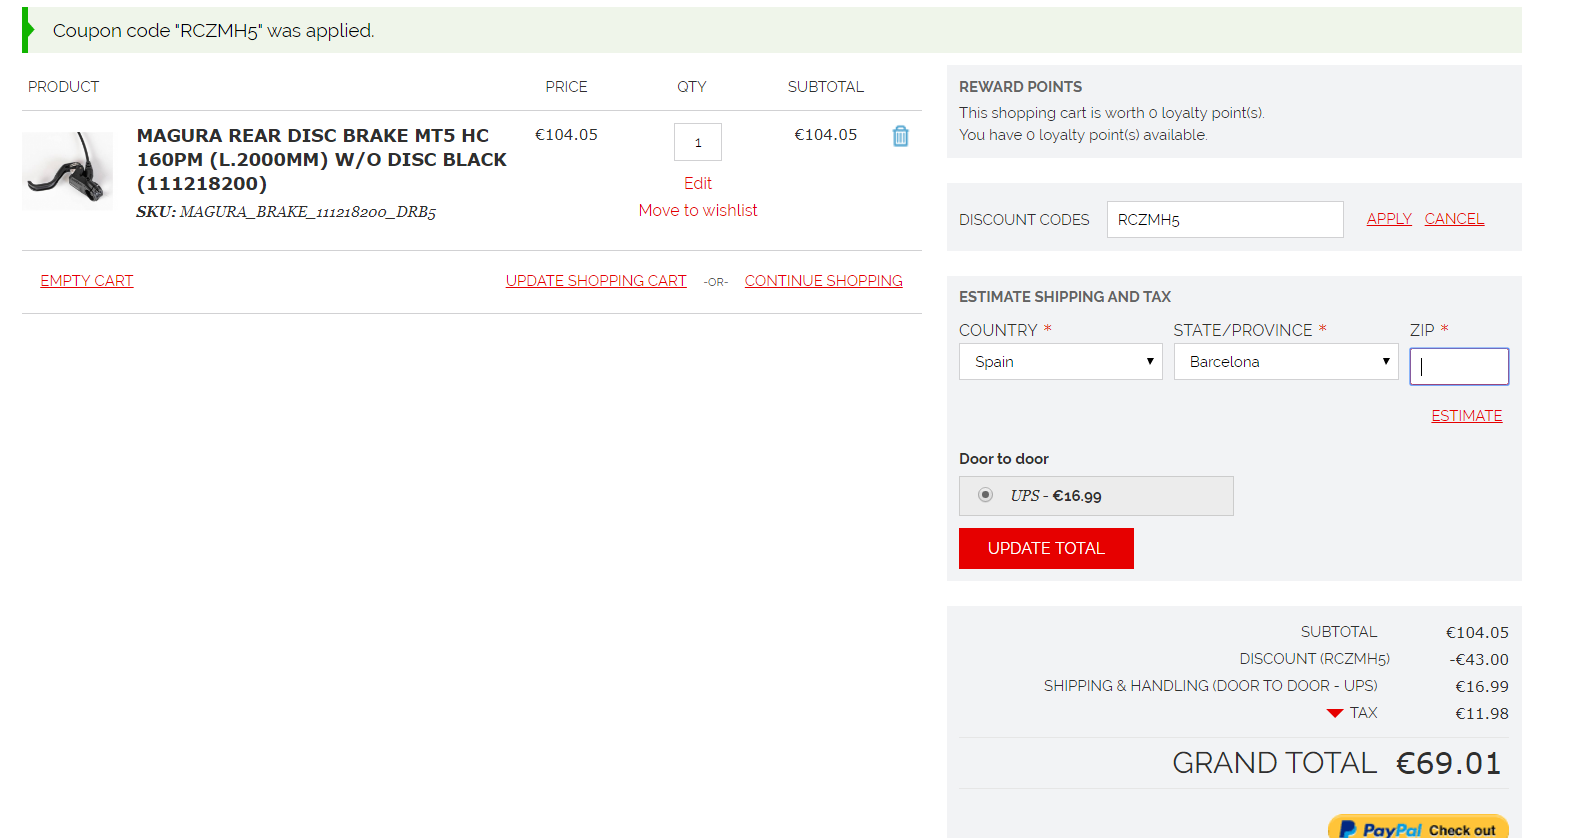Viewport: 1575px width, 838px height.
Task: Click the discount code input field
Action: pos(1224,220)
